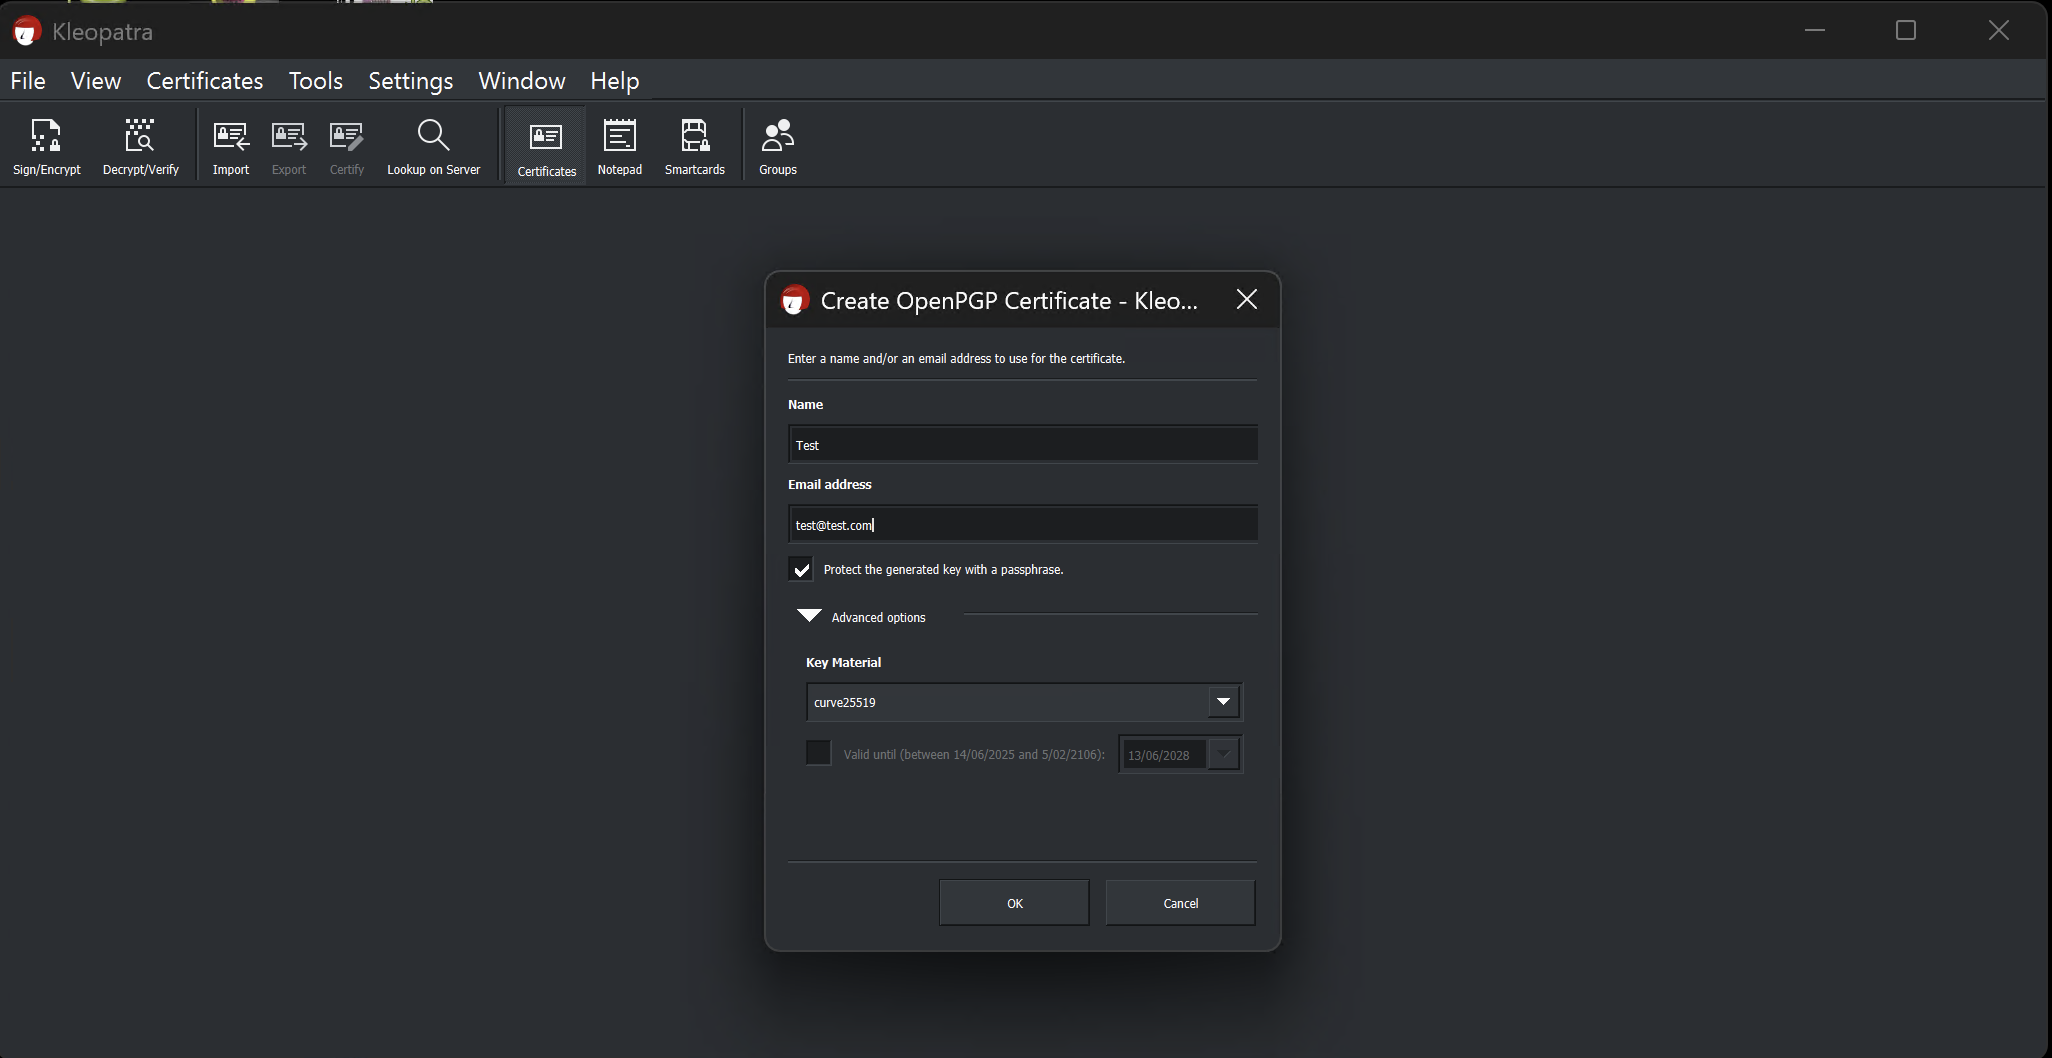Cancel the certificate creation dialog

1180,903
